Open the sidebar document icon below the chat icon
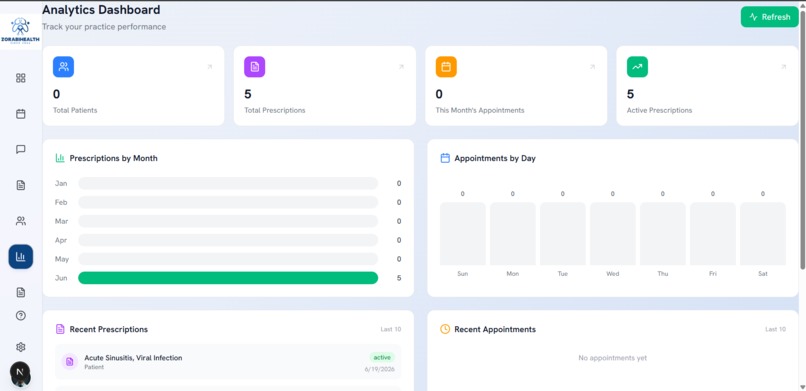Screen dimensions: 806x391 21,185
